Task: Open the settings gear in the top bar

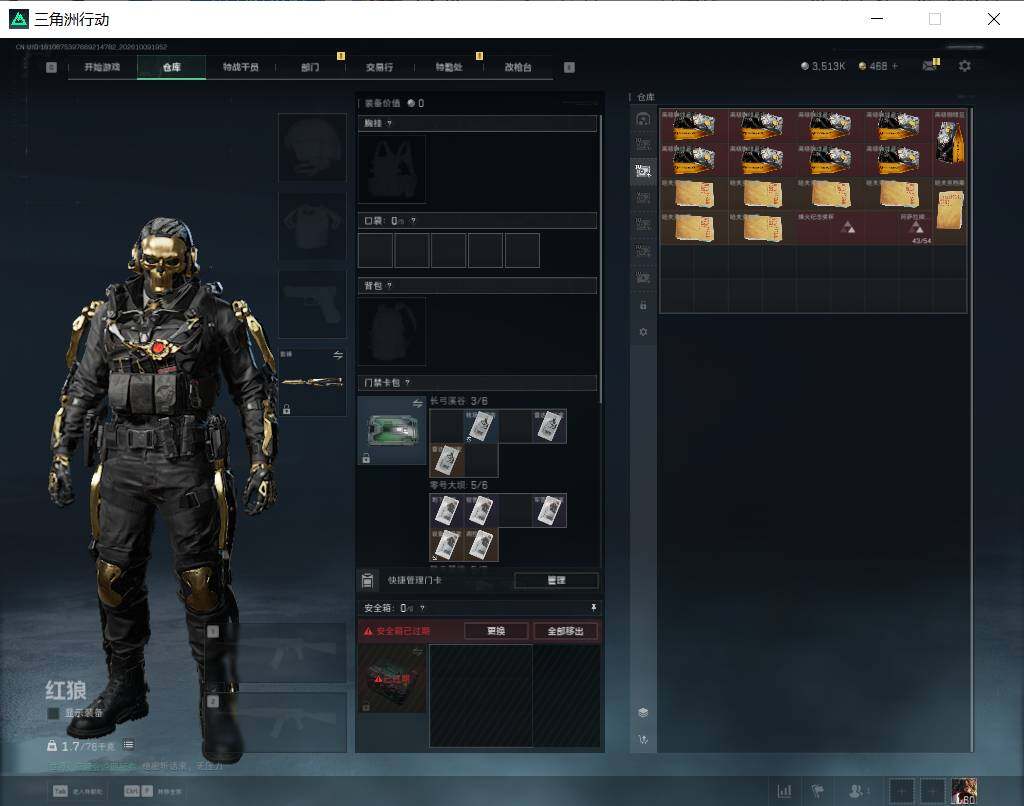Action: click(965, 66)
